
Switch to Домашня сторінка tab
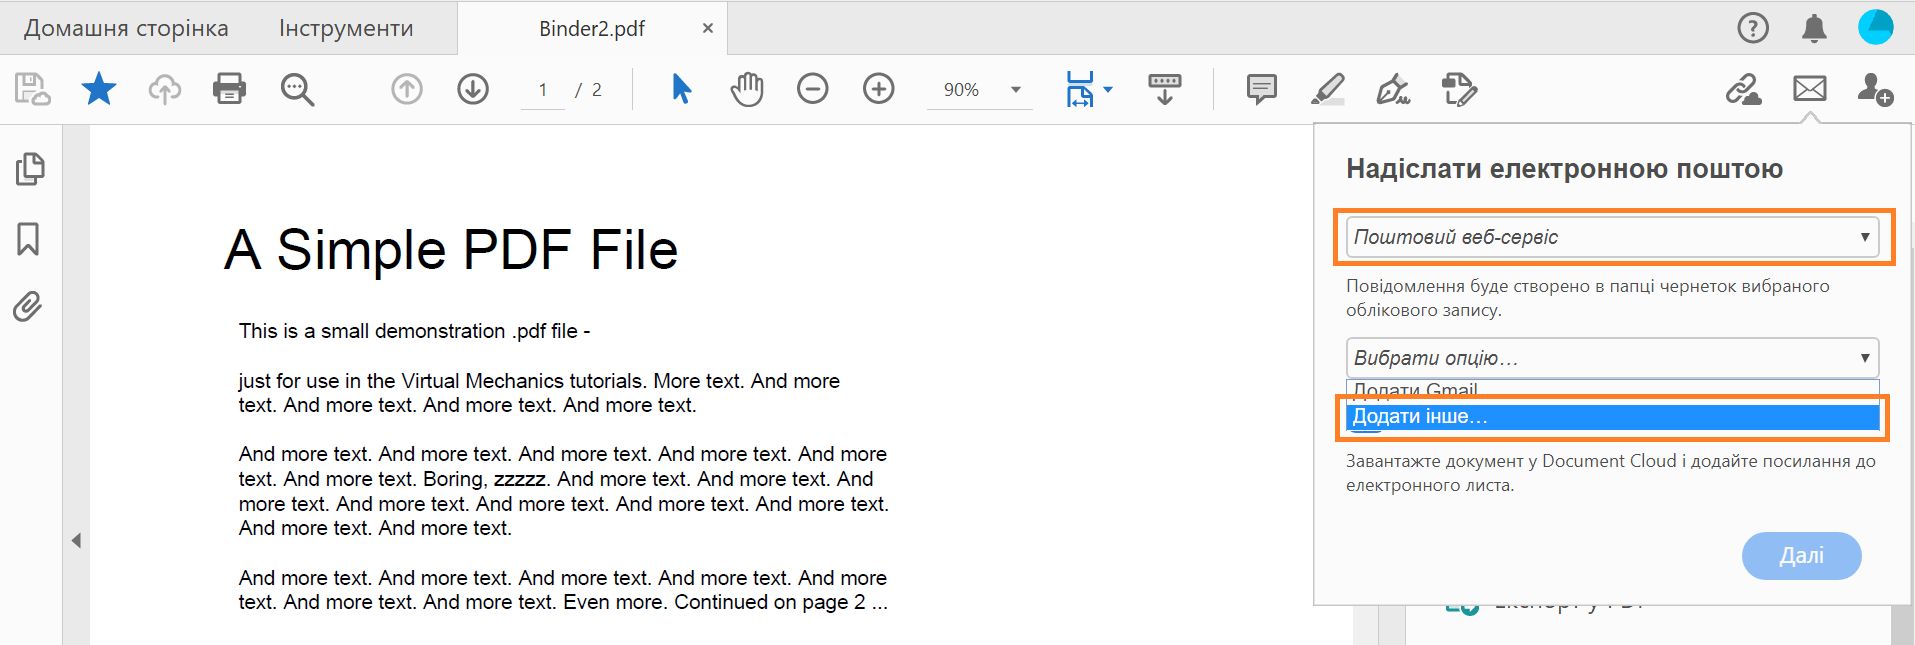126,28
